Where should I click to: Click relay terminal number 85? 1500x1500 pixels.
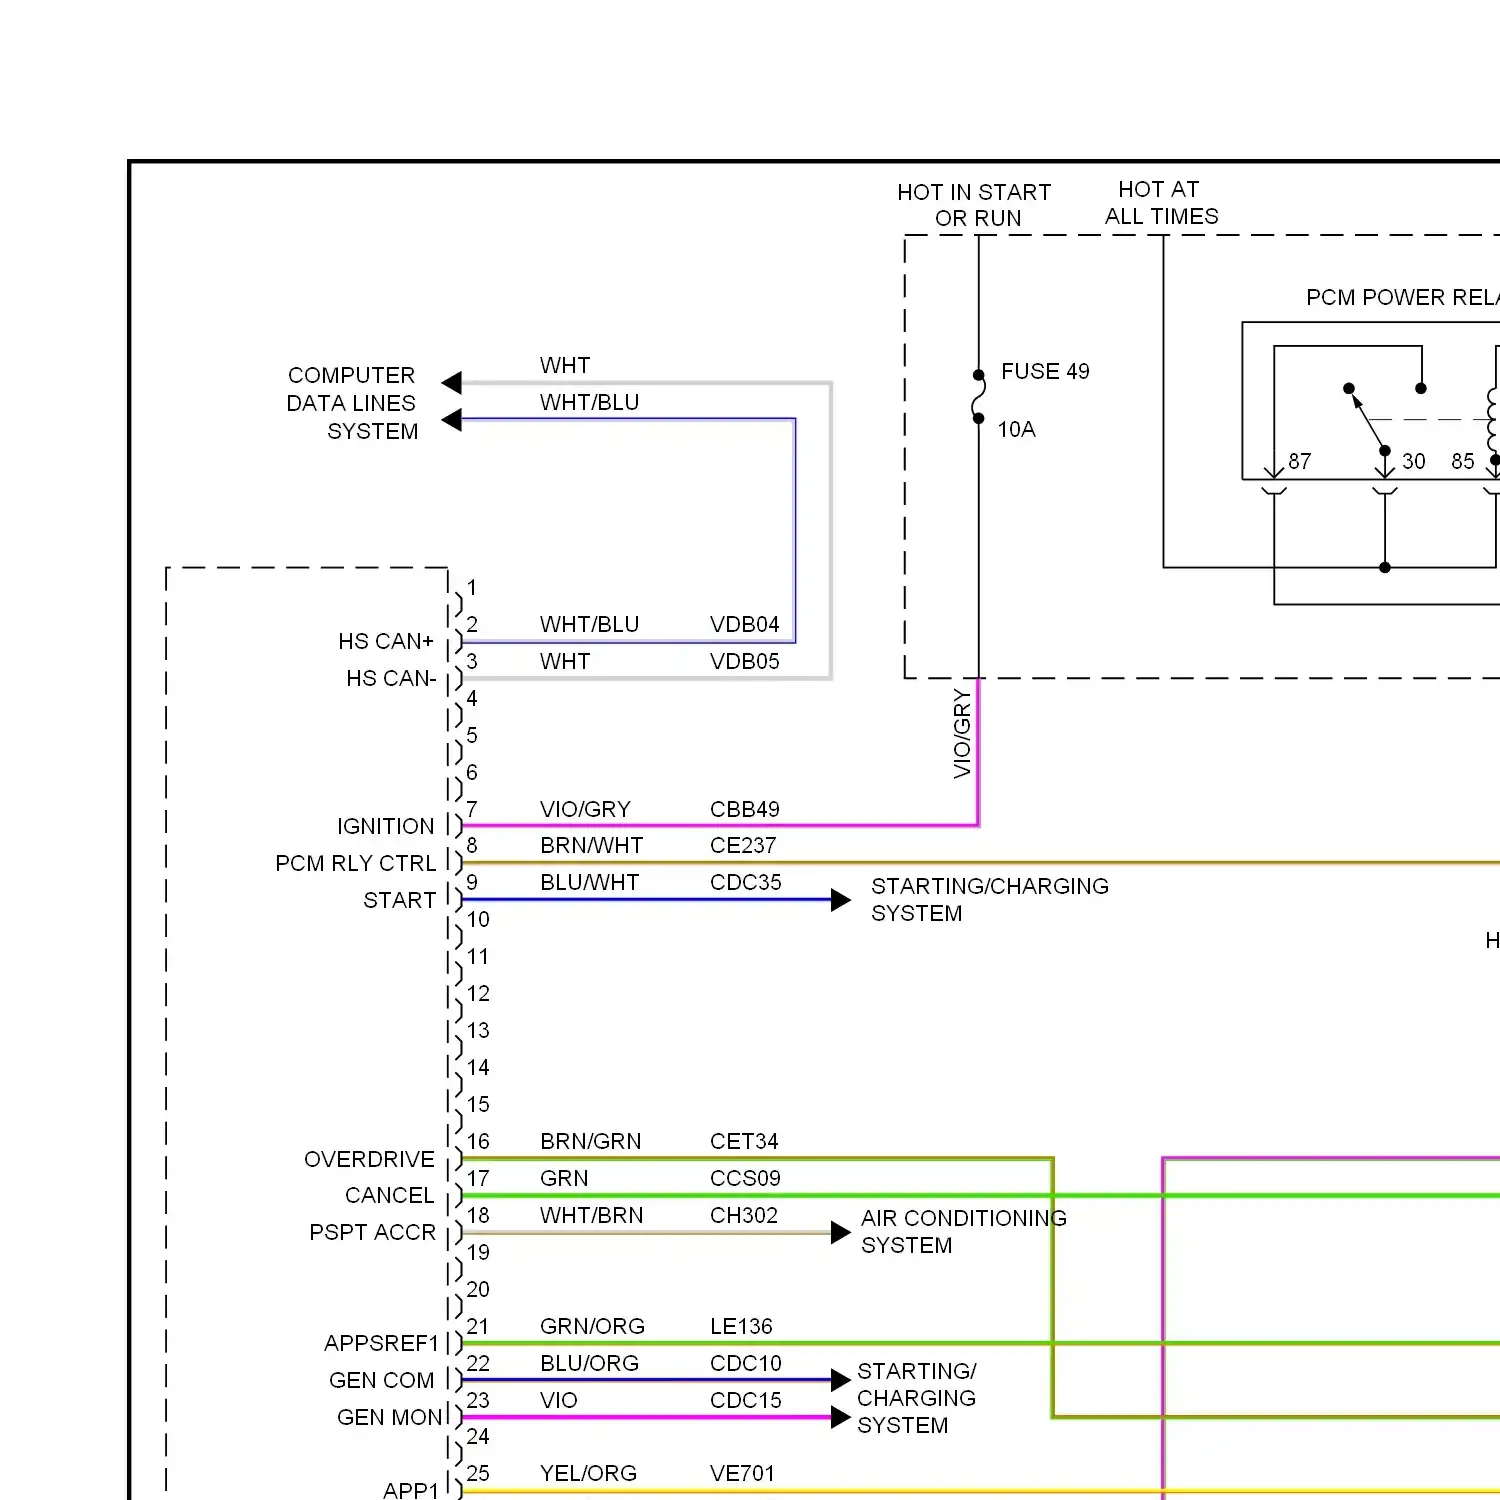(1462, 461)
